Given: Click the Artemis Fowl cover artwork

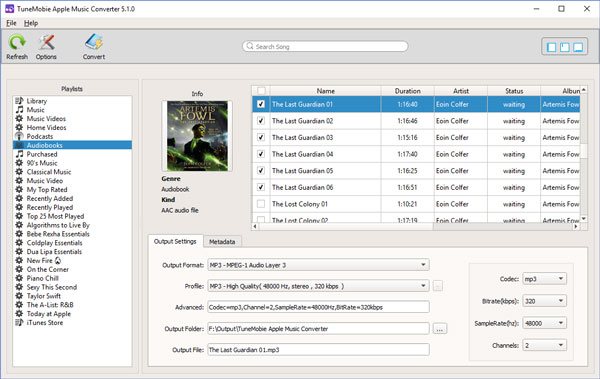Looking at the screenshot, I should [197, 136].
